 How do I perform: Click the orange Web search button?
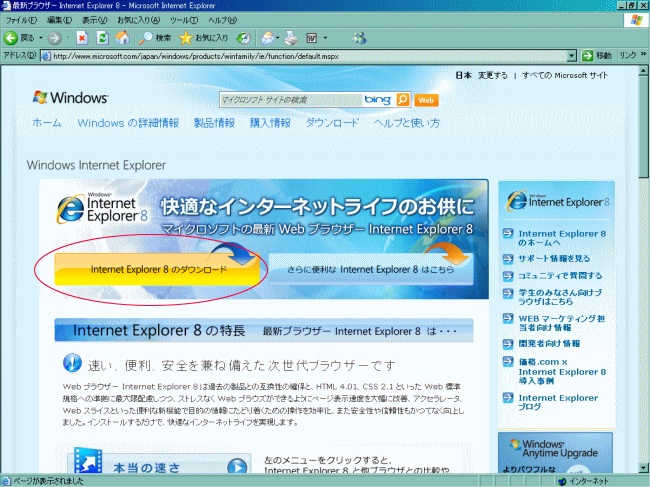pyautogui.click(x=426, y=100)
